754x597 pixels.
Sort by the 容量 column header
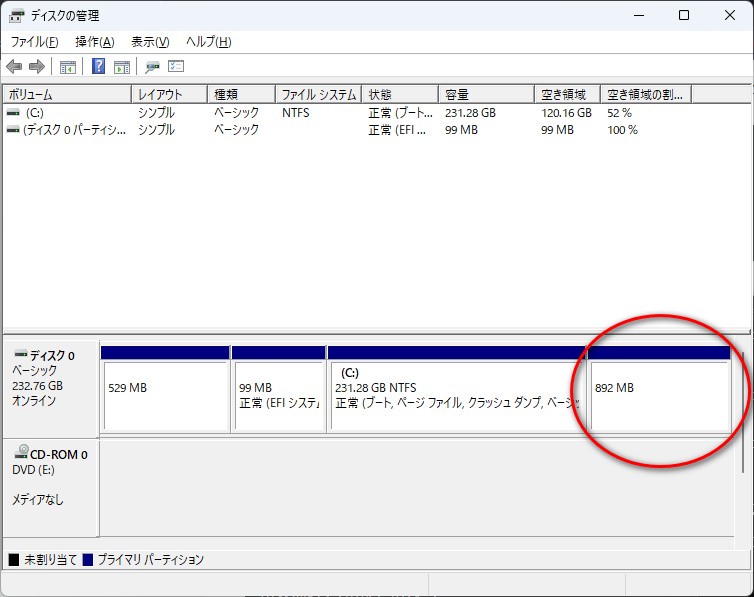pos(487,94)
